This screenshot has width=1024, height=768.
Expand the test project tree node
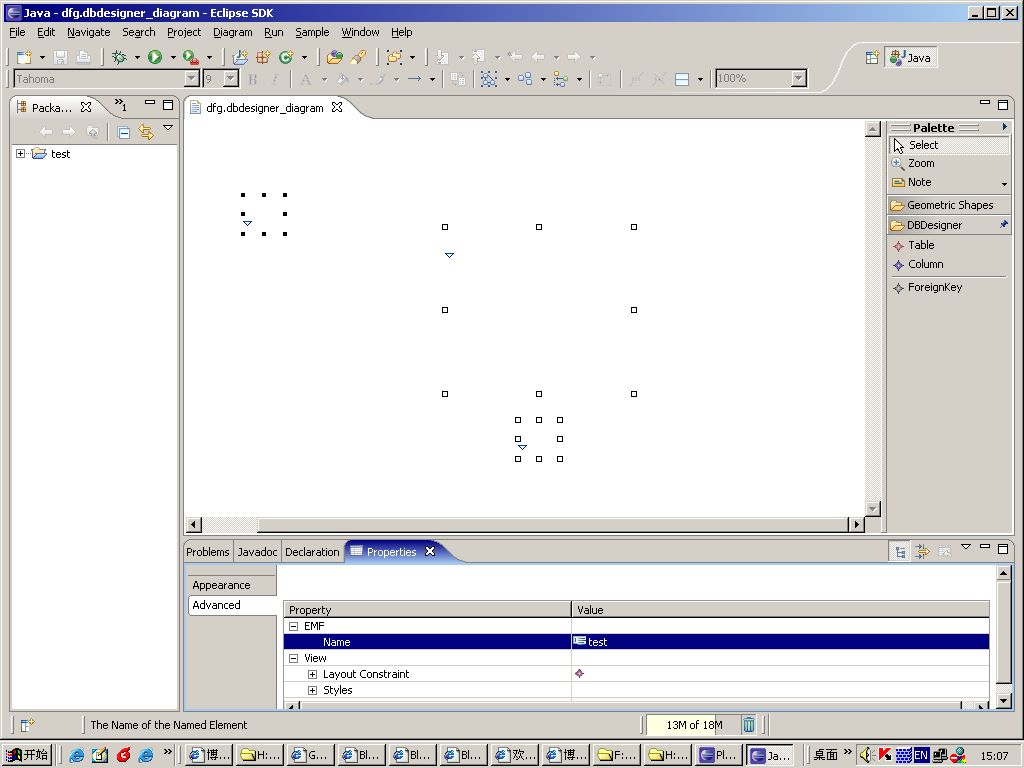(x=20, y=153)
